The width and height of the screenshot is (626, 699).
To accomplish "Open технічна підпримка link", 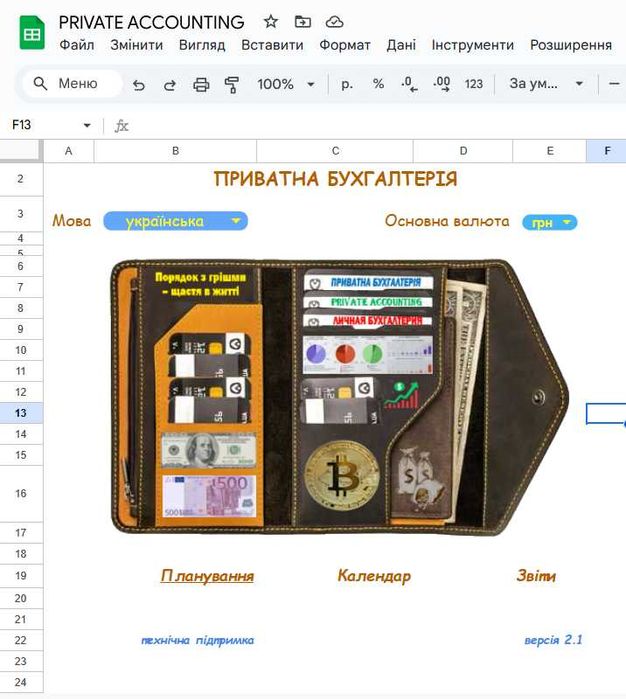I will [198, 640].
